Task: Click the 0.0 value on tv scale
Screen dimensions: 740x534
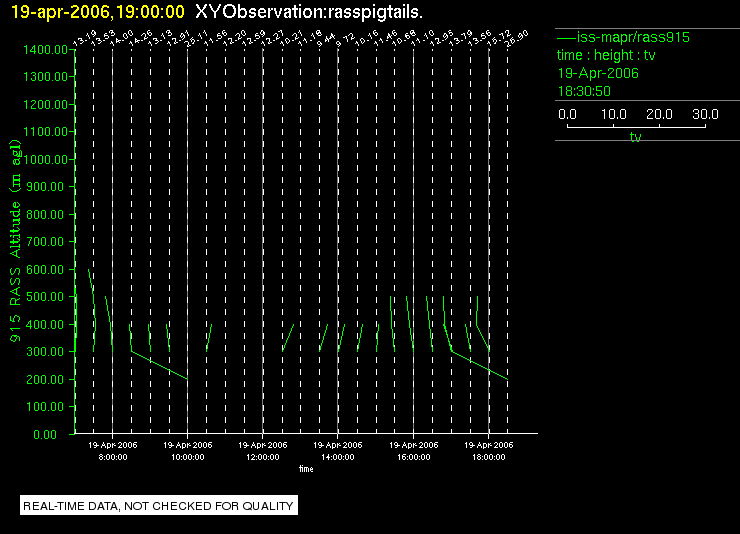Action: tap(567, 114)
